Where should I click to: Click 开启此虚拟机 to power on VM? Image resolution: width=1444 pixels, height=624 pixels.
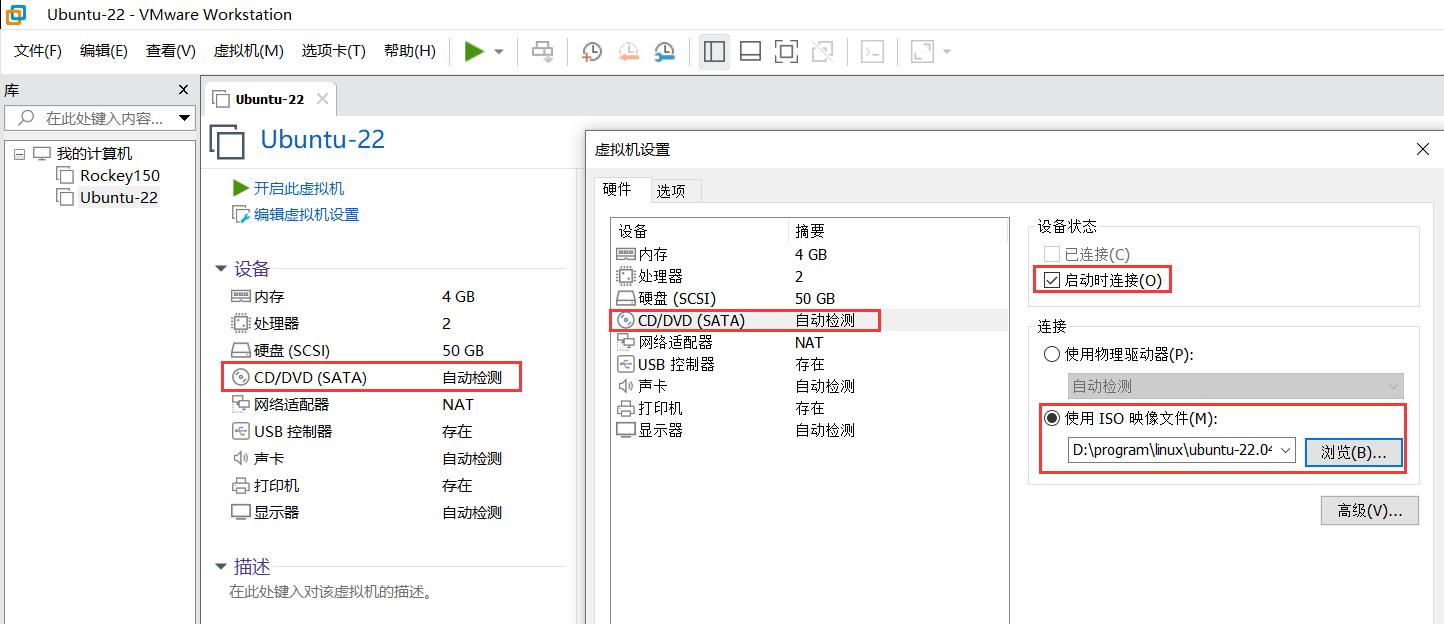299,188
